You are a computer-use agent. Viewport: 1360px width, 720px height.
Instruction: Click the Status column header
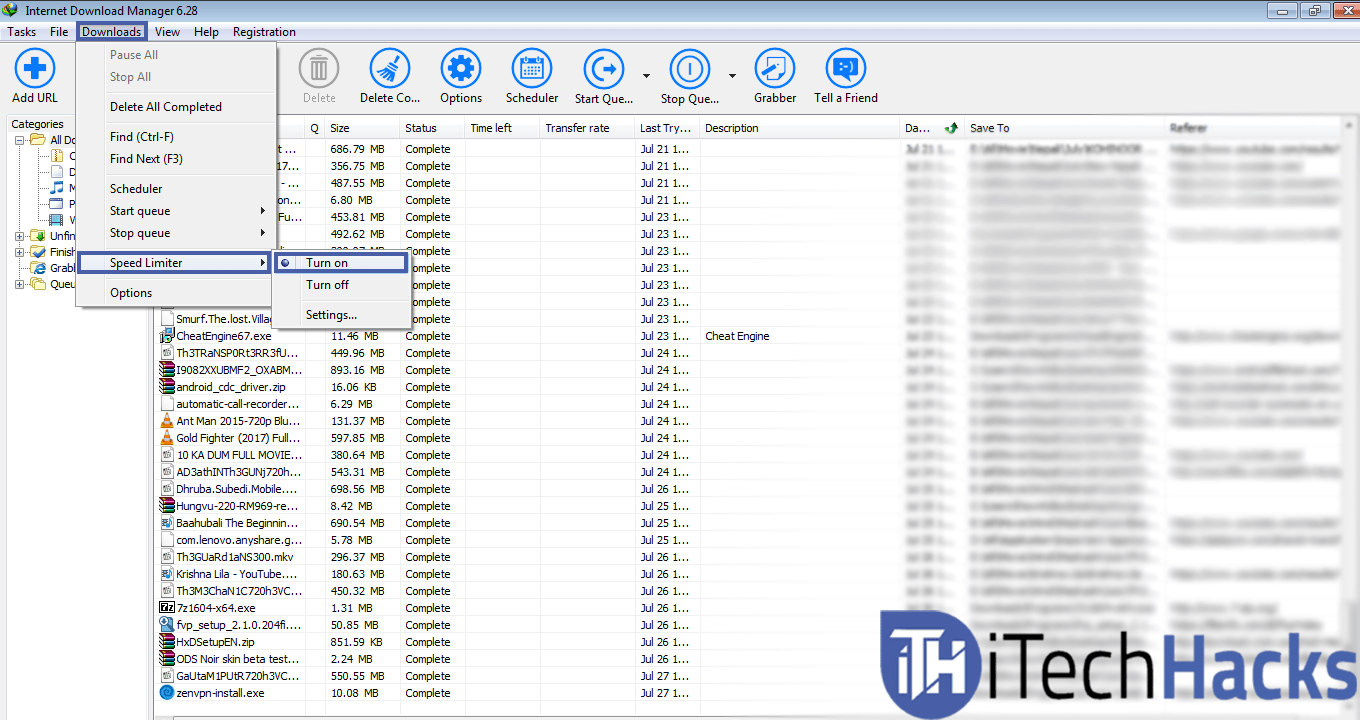[x=421, y=128]
